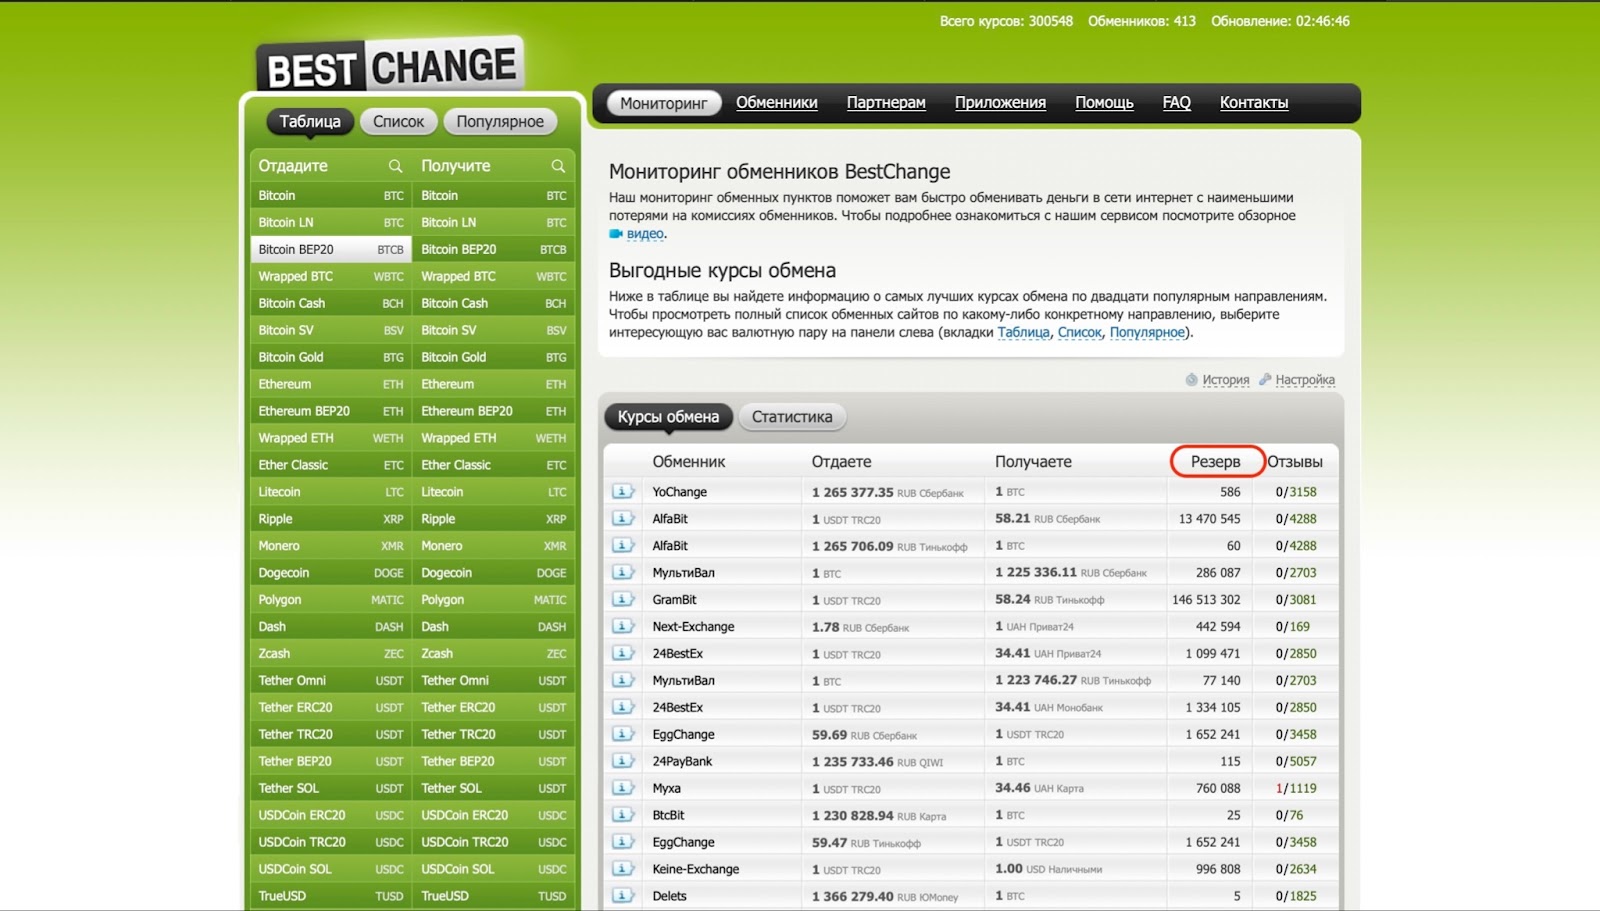
Task: Open info icon for GramBit exchanger
Action: click(623, 600)
